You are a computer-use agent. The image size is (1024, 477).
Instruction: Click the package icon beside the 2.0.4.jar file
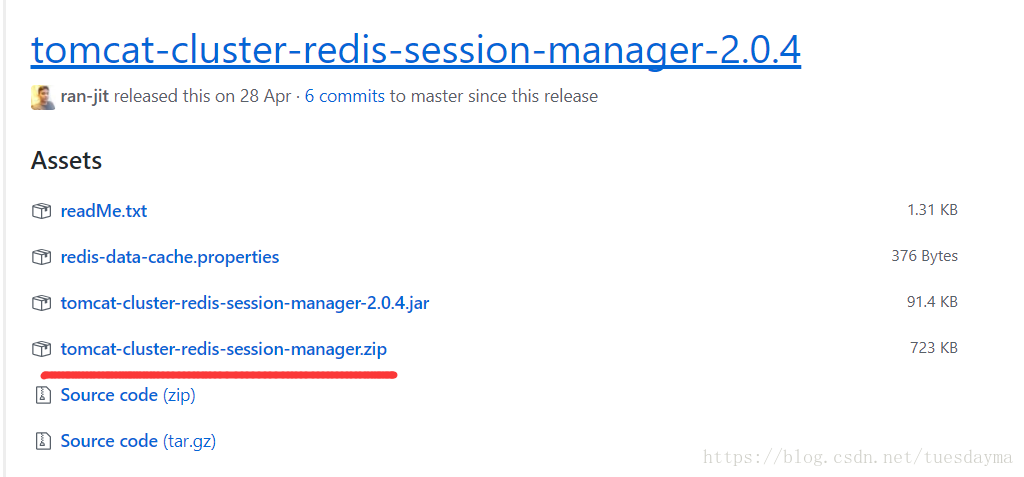tap(41, 303)
